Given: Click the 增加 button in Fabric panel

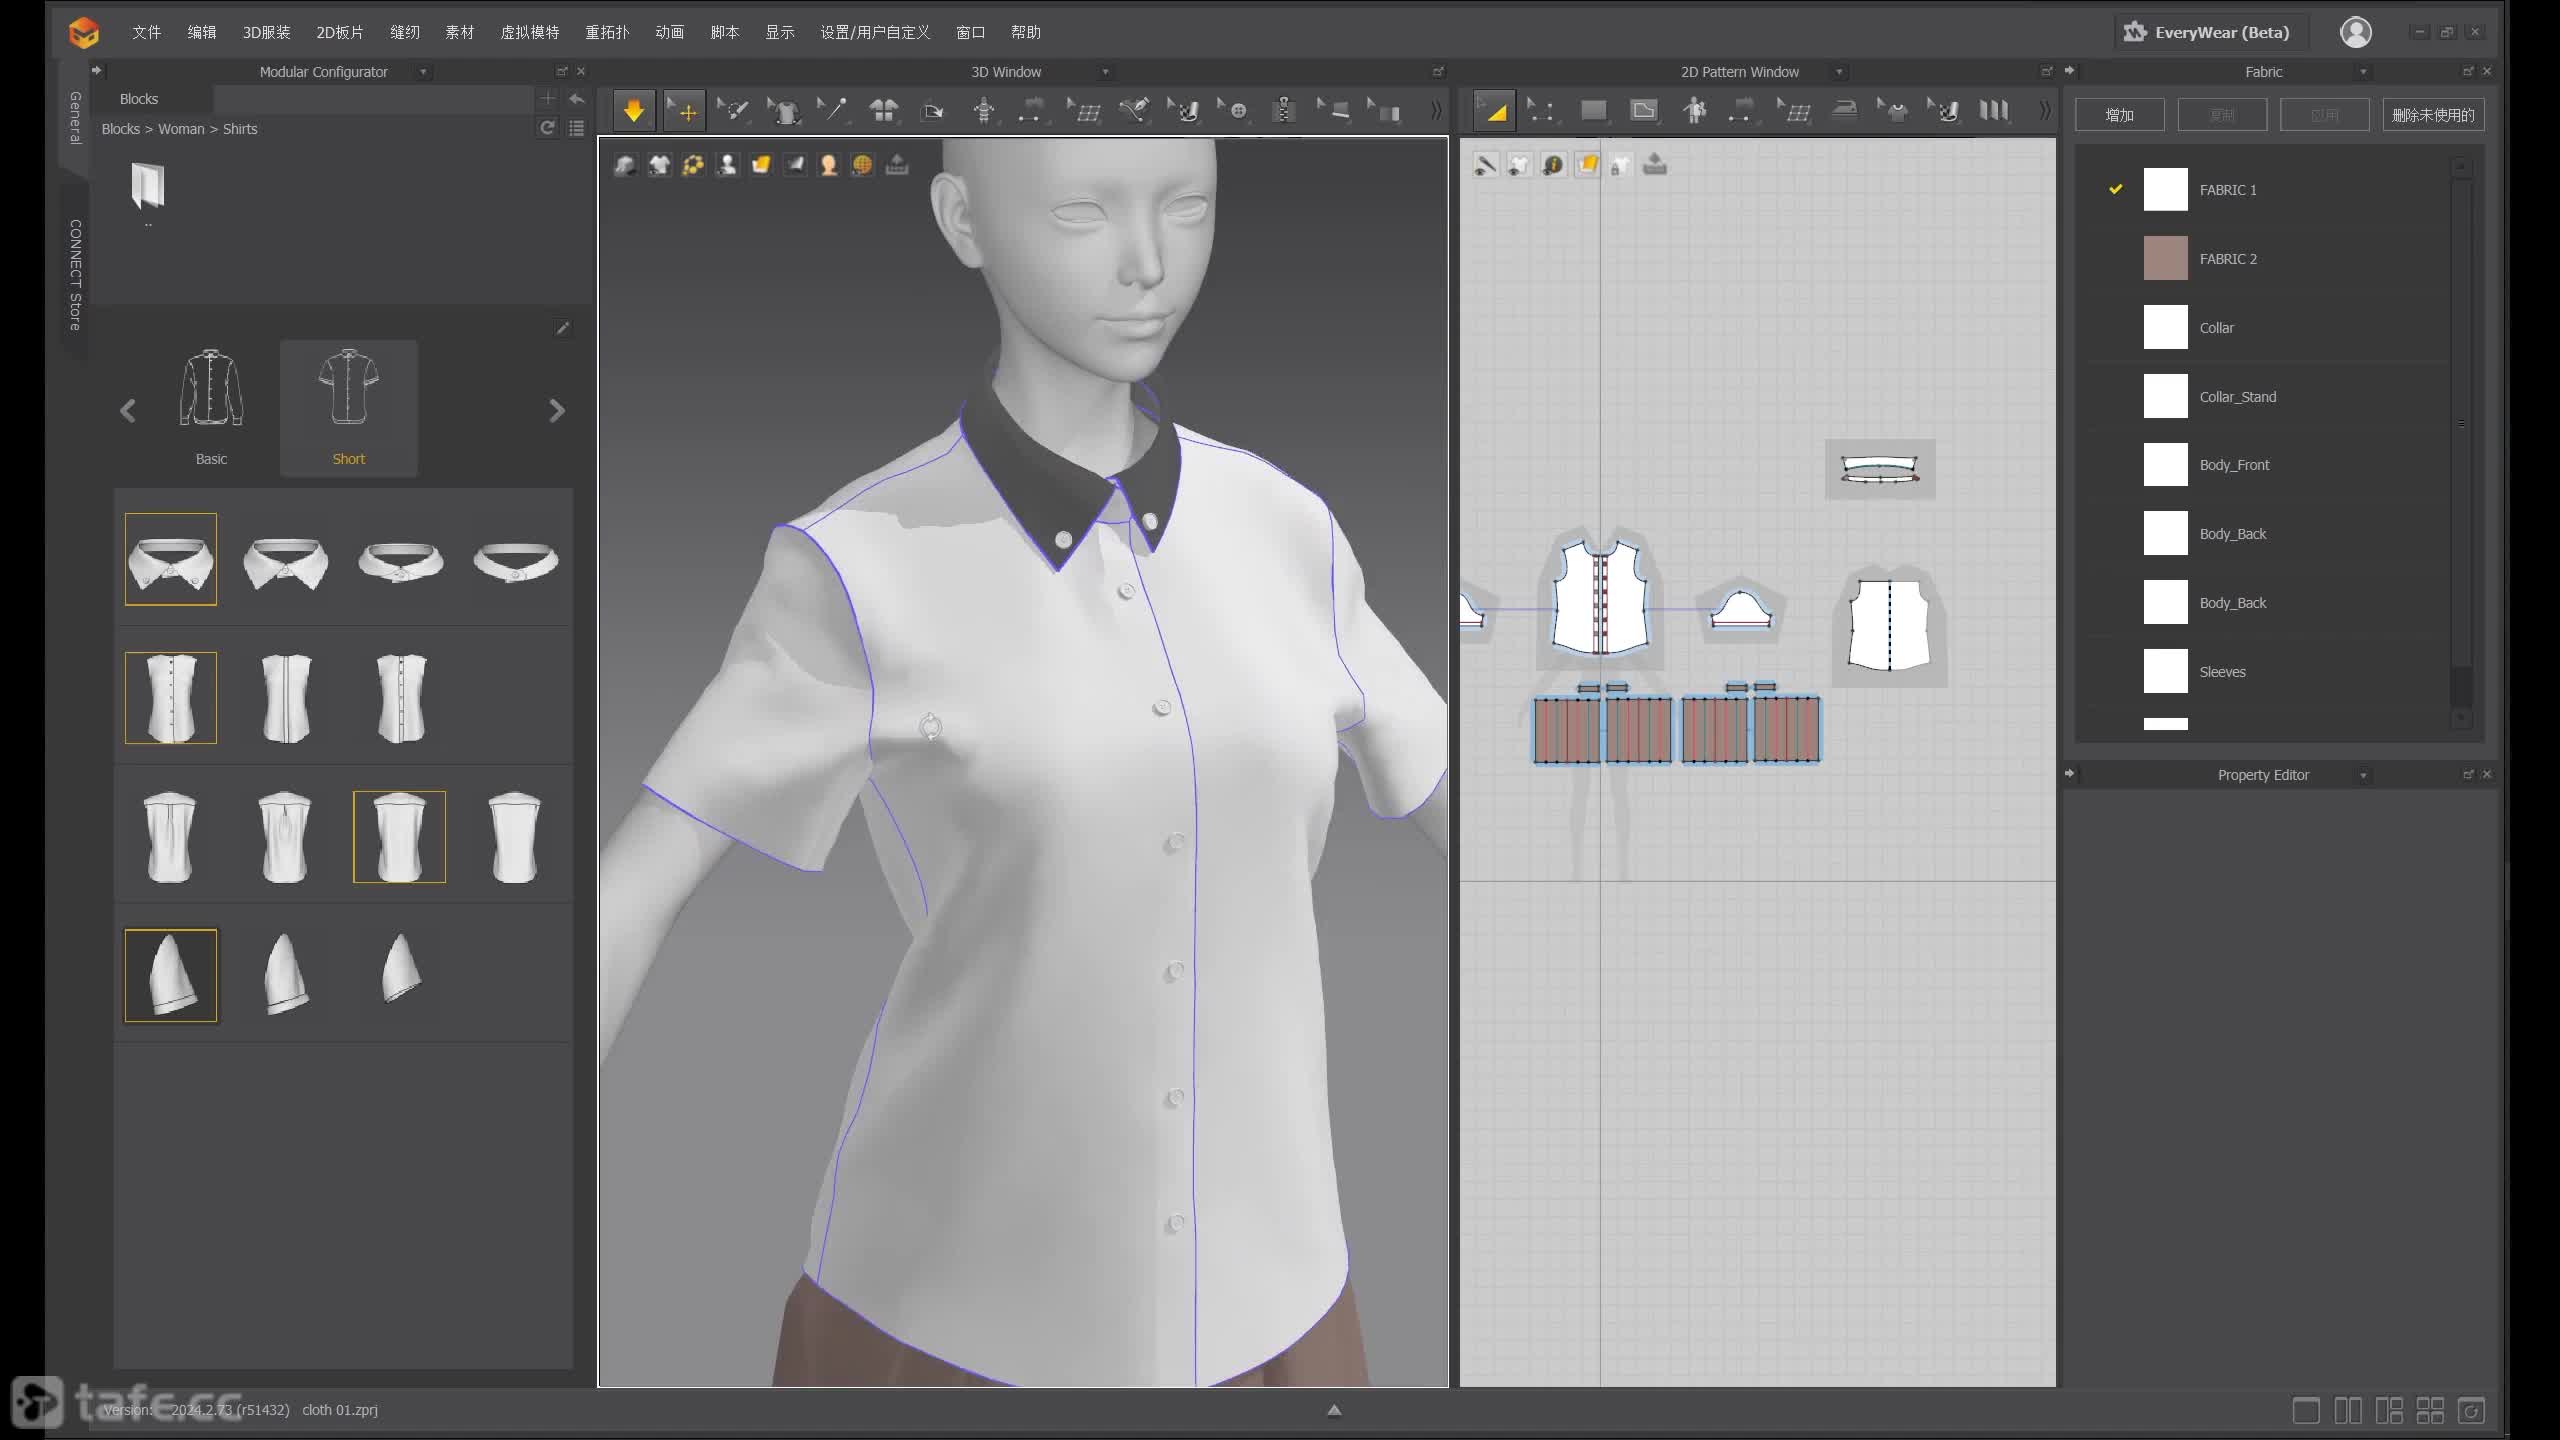Looking at the screenshot, I should click(x=2119, y=115).
